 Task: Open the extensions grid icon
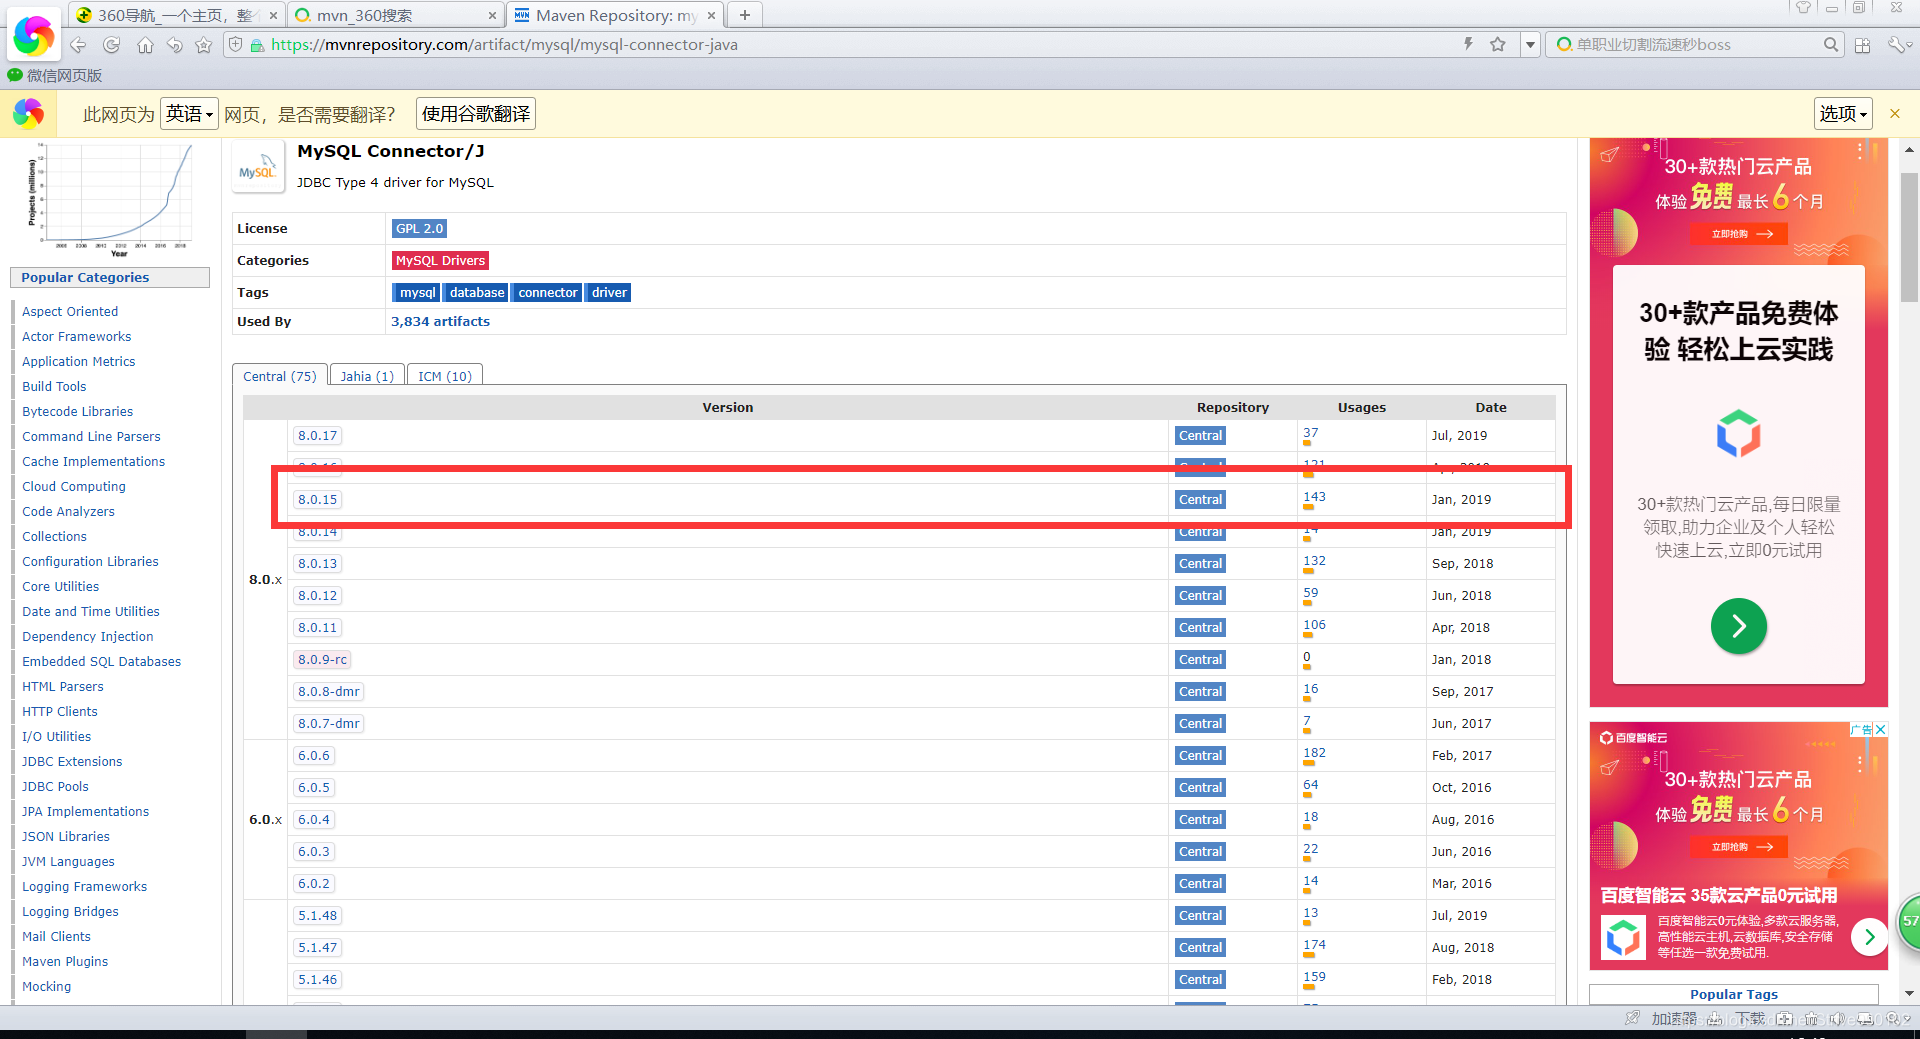(x=1862, y=45)
